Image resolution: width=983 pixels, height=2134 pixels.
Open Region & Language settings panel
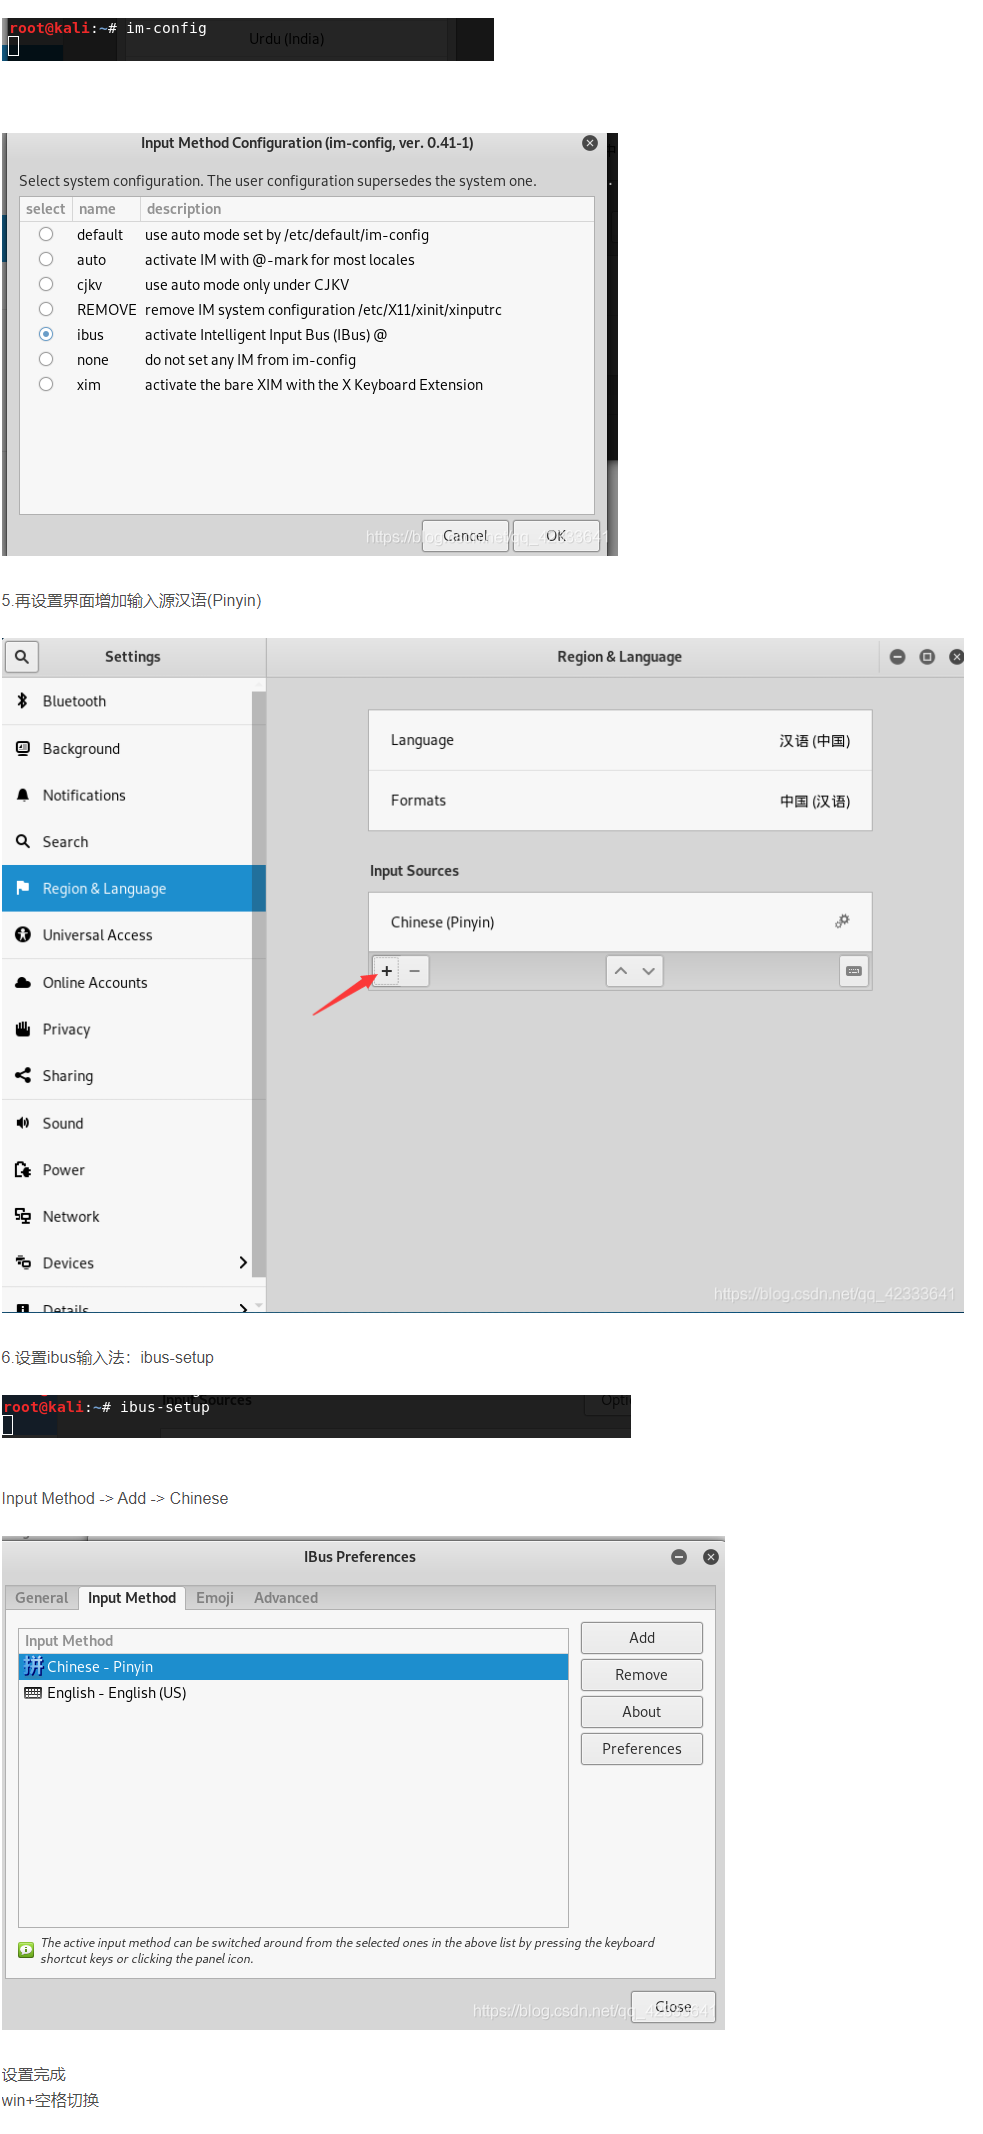click(x=133, y=888)
